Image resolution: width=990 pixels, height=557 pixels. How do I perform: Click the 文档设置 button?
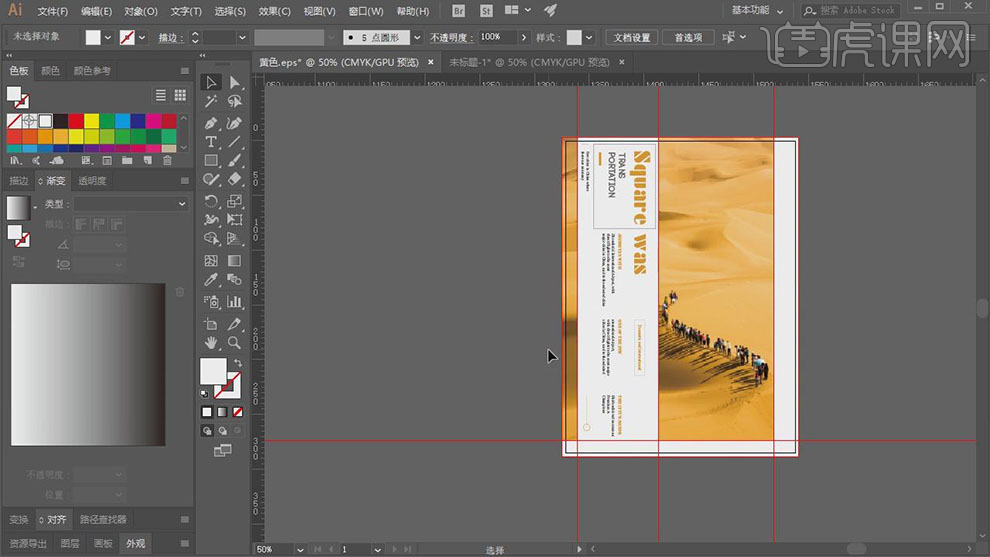[631, 37]
